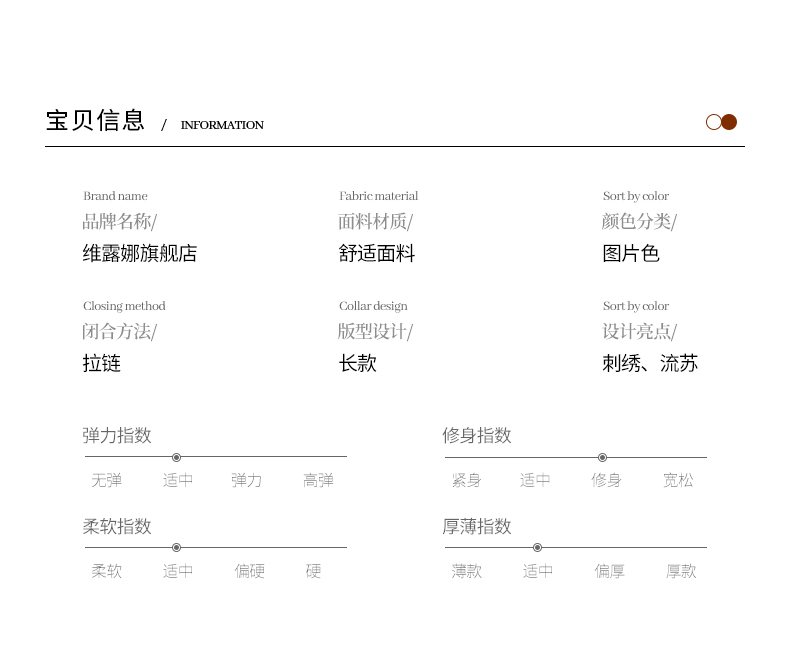Screen dimensions: 790x659
Task: Click the 厚款 scale label
Action: pos(681,571)
